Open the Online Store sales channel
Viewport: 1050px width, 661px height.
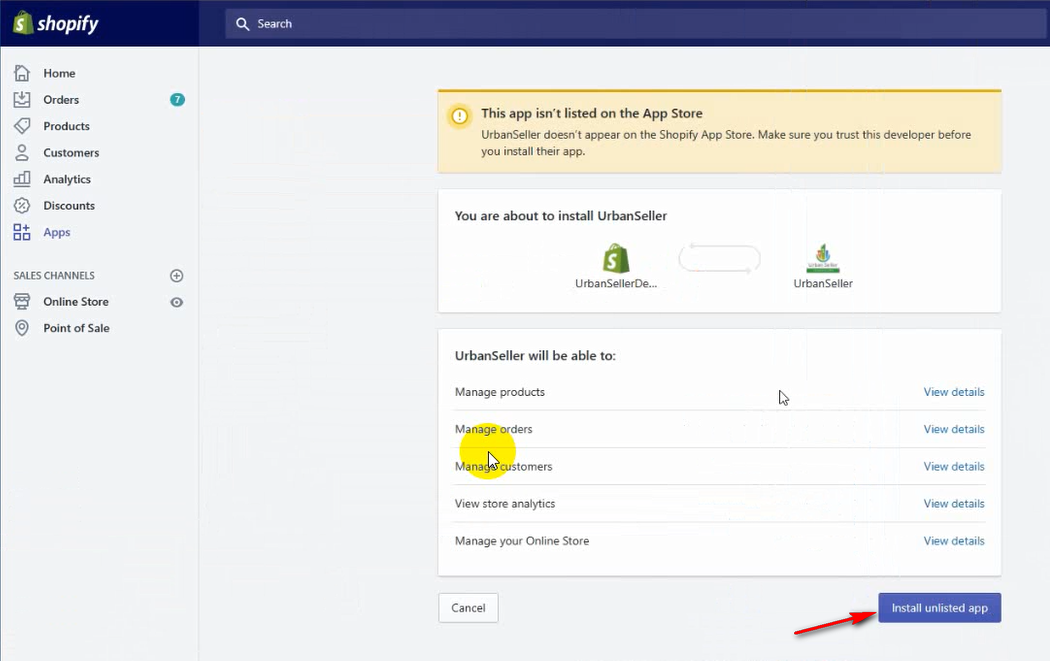(x=76, y=302)
